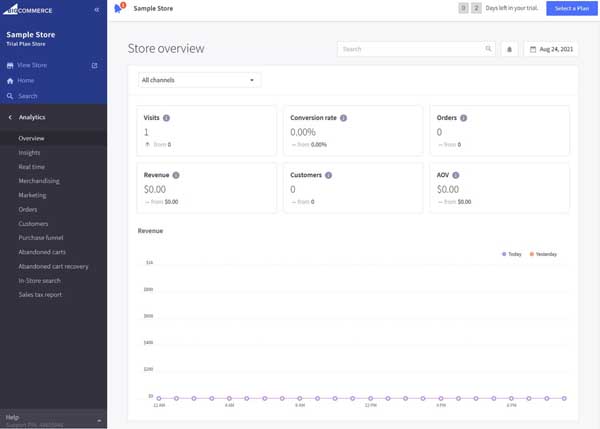
Task: Open the Aug 24, 2021 date picker
Action: [x=551, y=49]
